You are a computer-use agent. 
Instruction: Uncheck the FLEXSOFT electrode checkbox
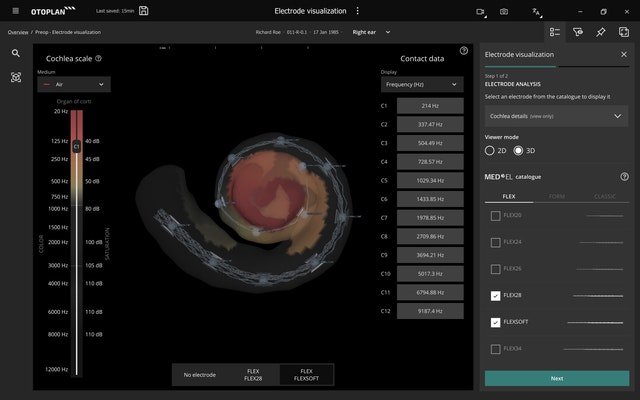pos(496,322)
